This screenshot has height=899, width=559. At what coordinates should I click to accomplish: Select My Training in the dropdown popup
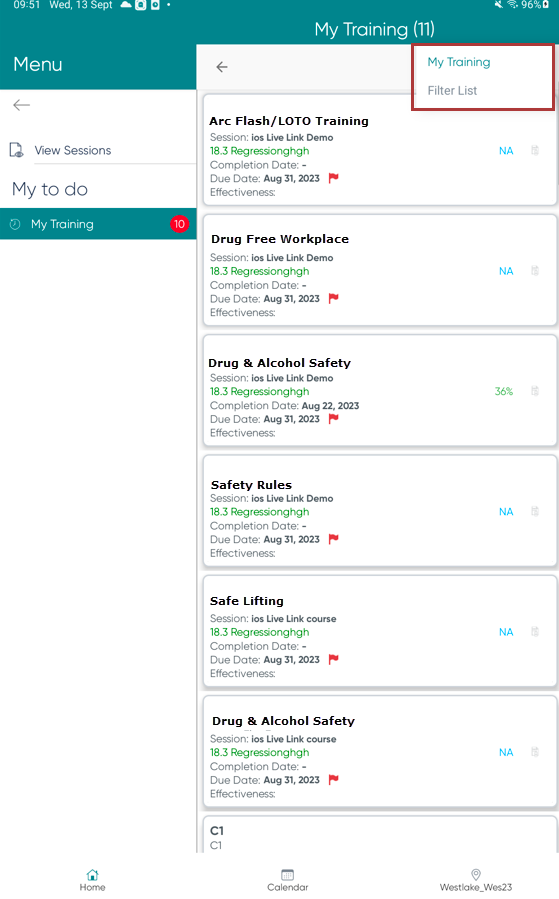coord(459,62)
